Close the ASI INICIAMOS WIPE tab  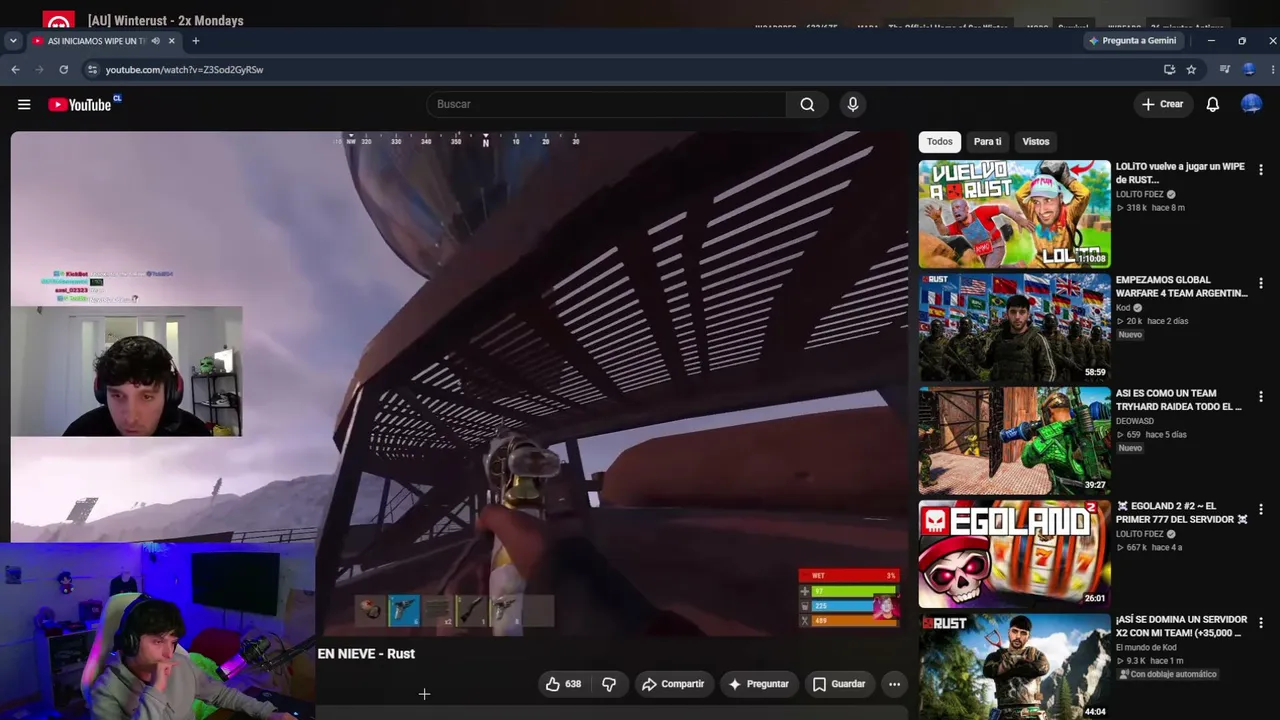(171, 41)
